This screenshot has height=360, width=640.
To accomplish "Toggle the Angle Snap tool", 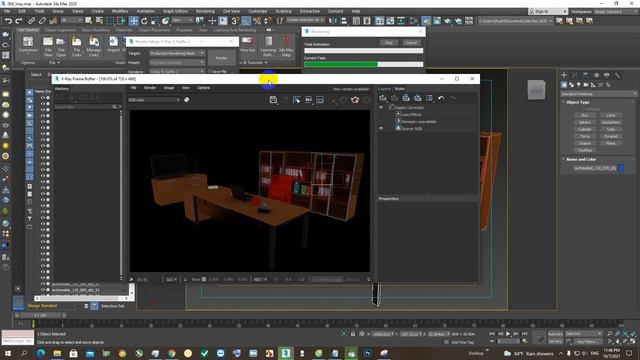I will point(246,20).
